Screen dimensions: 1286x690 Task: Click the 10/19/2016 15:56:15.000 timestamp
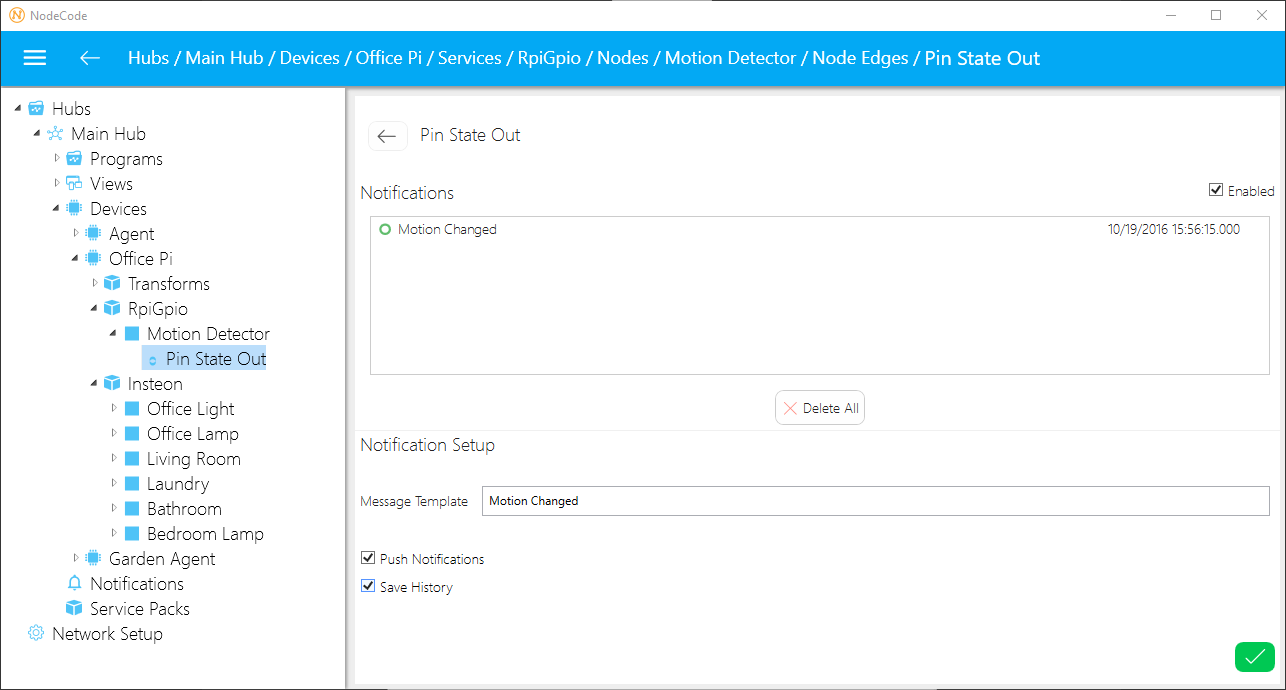pyautogui.click(x=1174, y=230)
